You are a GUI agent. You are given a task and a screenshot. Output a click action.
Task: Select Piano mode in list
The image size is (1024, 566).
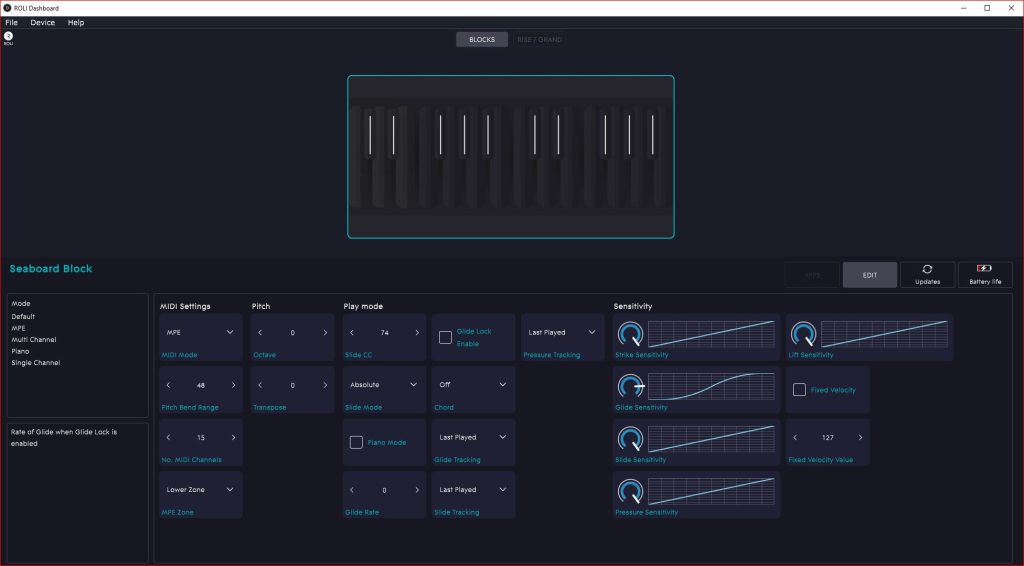point(20,351)
